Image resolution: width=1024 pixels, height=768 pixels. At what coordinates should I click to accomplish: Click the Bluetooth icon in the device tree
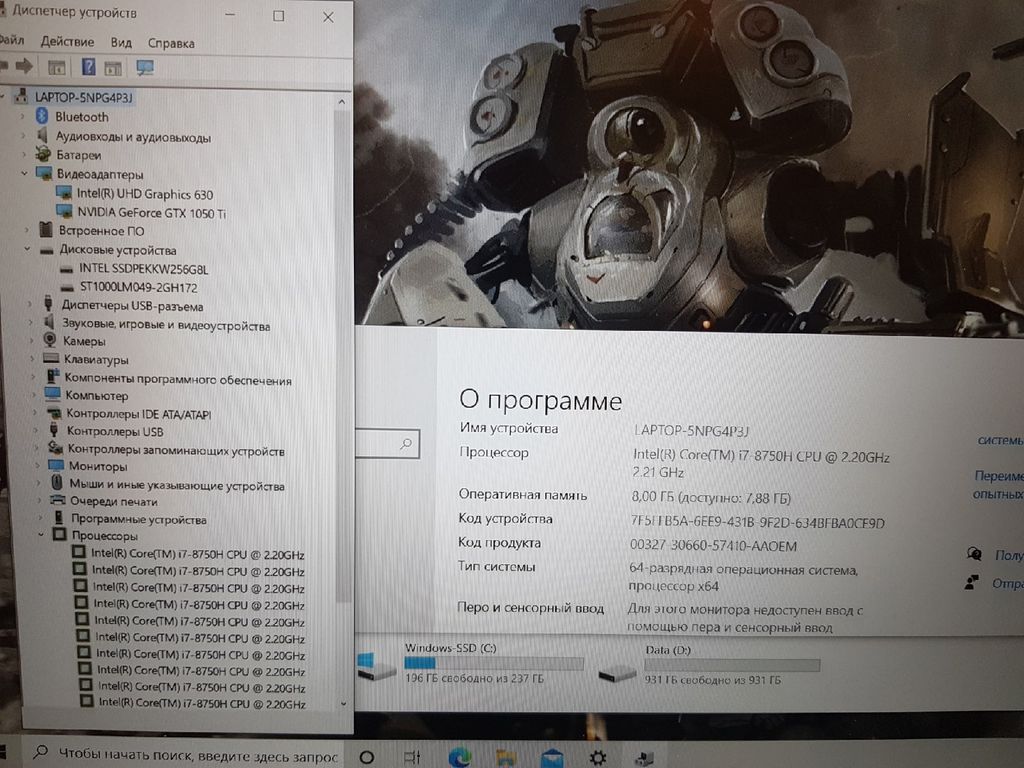coord(42,116)
